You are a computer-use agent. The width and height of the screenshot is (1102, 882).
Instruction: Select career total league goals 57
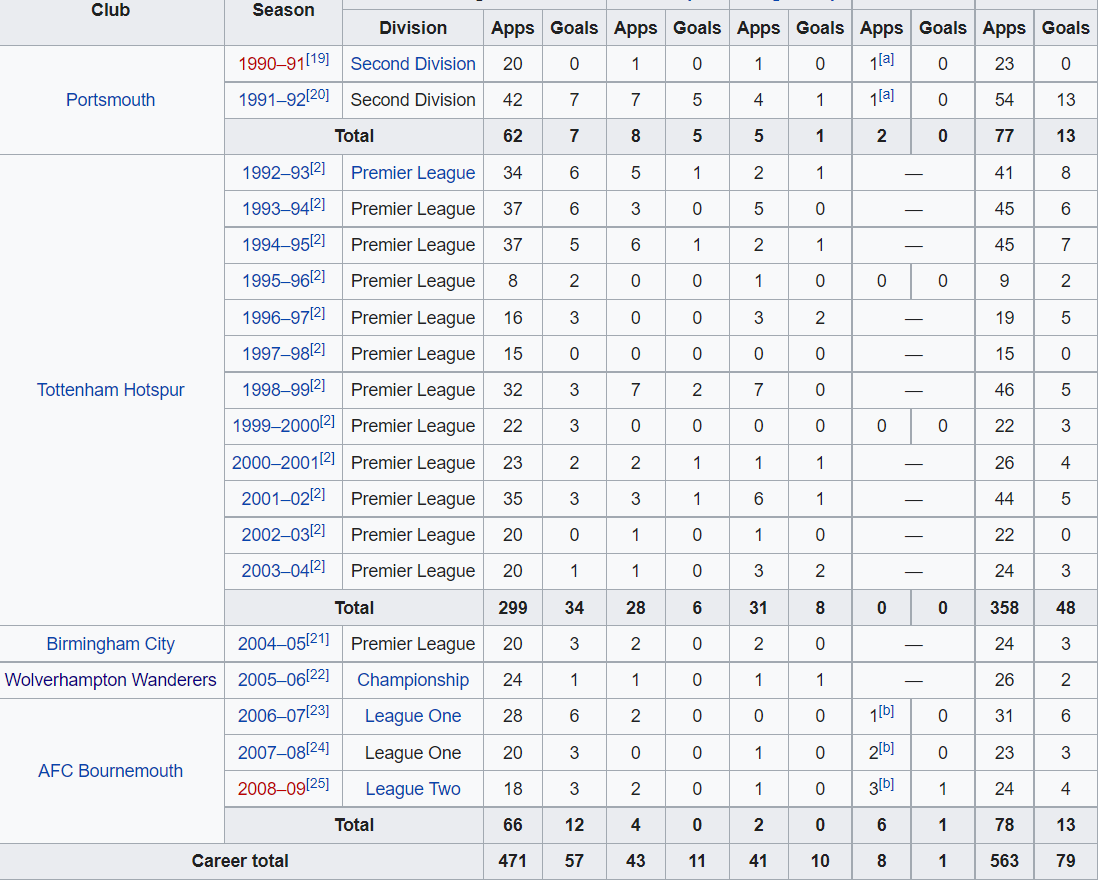pyautogui.click(x=574, y=861)
